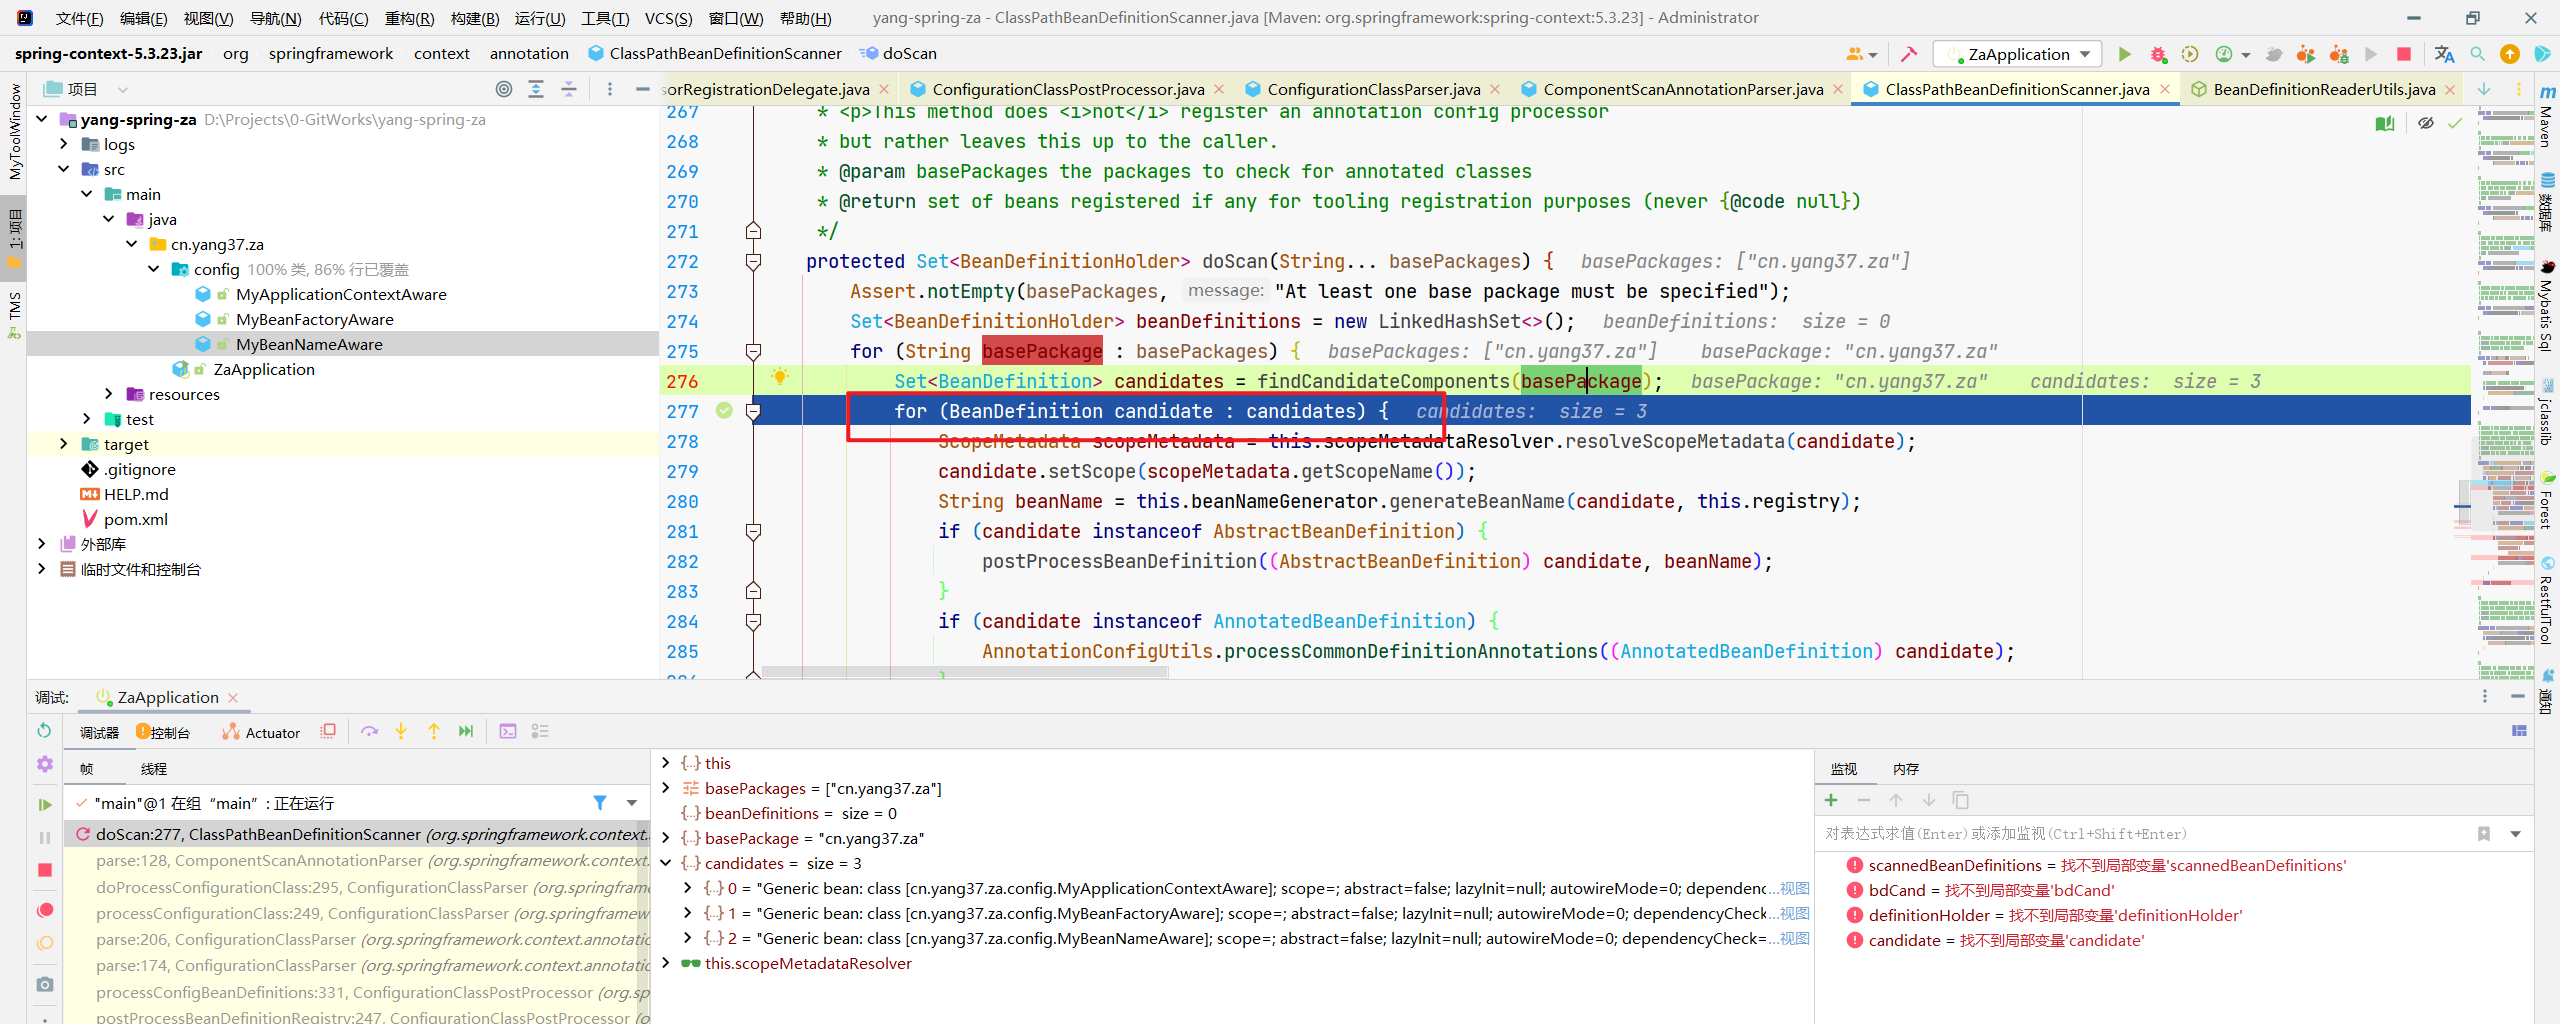This screenshot has height=1024, width=2560.
Task: Expand the target folder
Action: pyautogui.click(x=64, y=444)
